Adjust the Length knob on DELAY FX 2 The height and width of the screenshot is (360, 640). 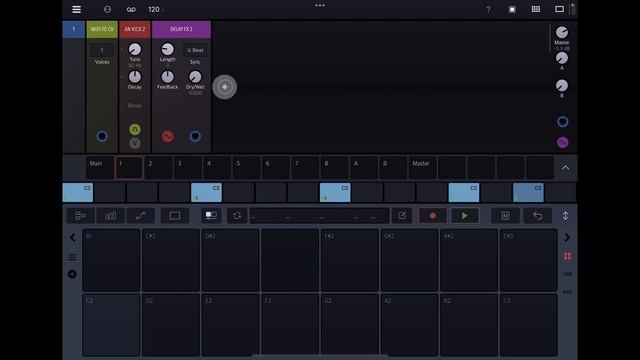tap(167, 49)
